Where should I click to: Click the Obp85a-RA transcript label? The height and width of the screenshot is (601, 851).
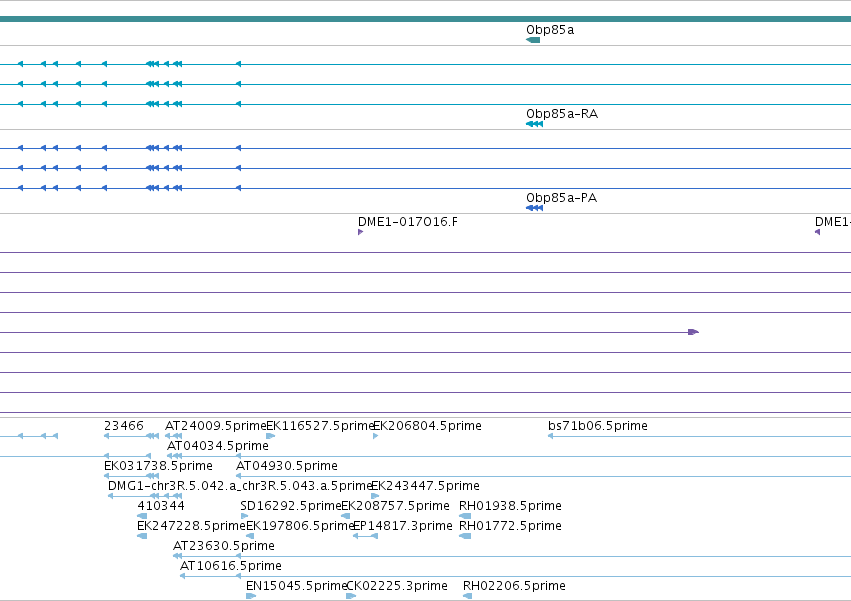click(x=562, y=114)
